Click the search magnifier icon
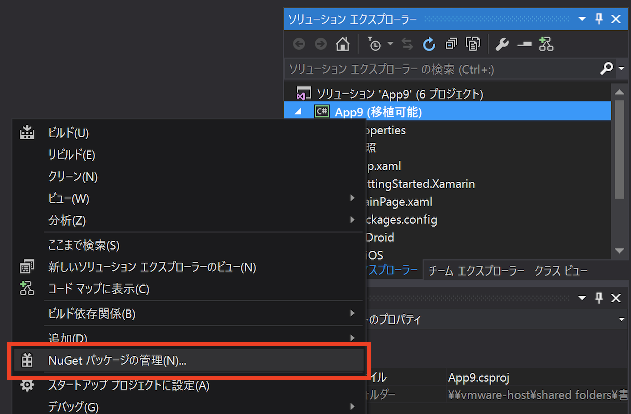631x414 pixels. coord(606,69)
